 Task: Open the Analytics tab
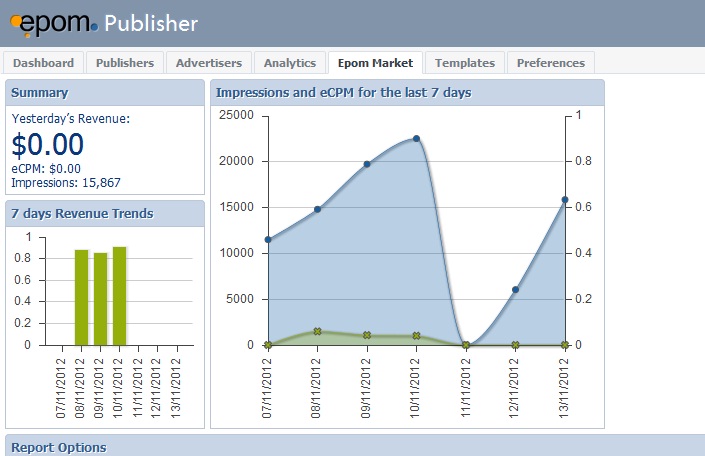[x=290, y=63]
